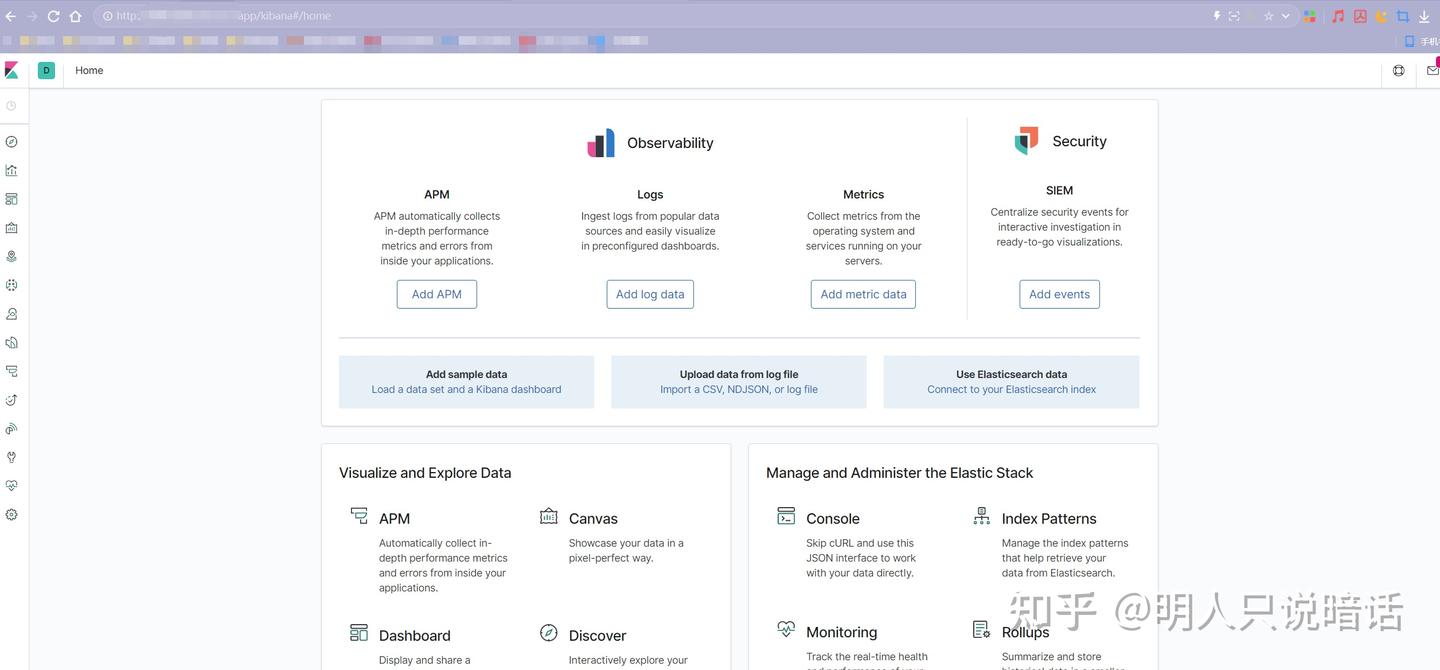Open the Dashboard app icon
The width and height of the screenshot is (1440, 670).
coord(11,199)
